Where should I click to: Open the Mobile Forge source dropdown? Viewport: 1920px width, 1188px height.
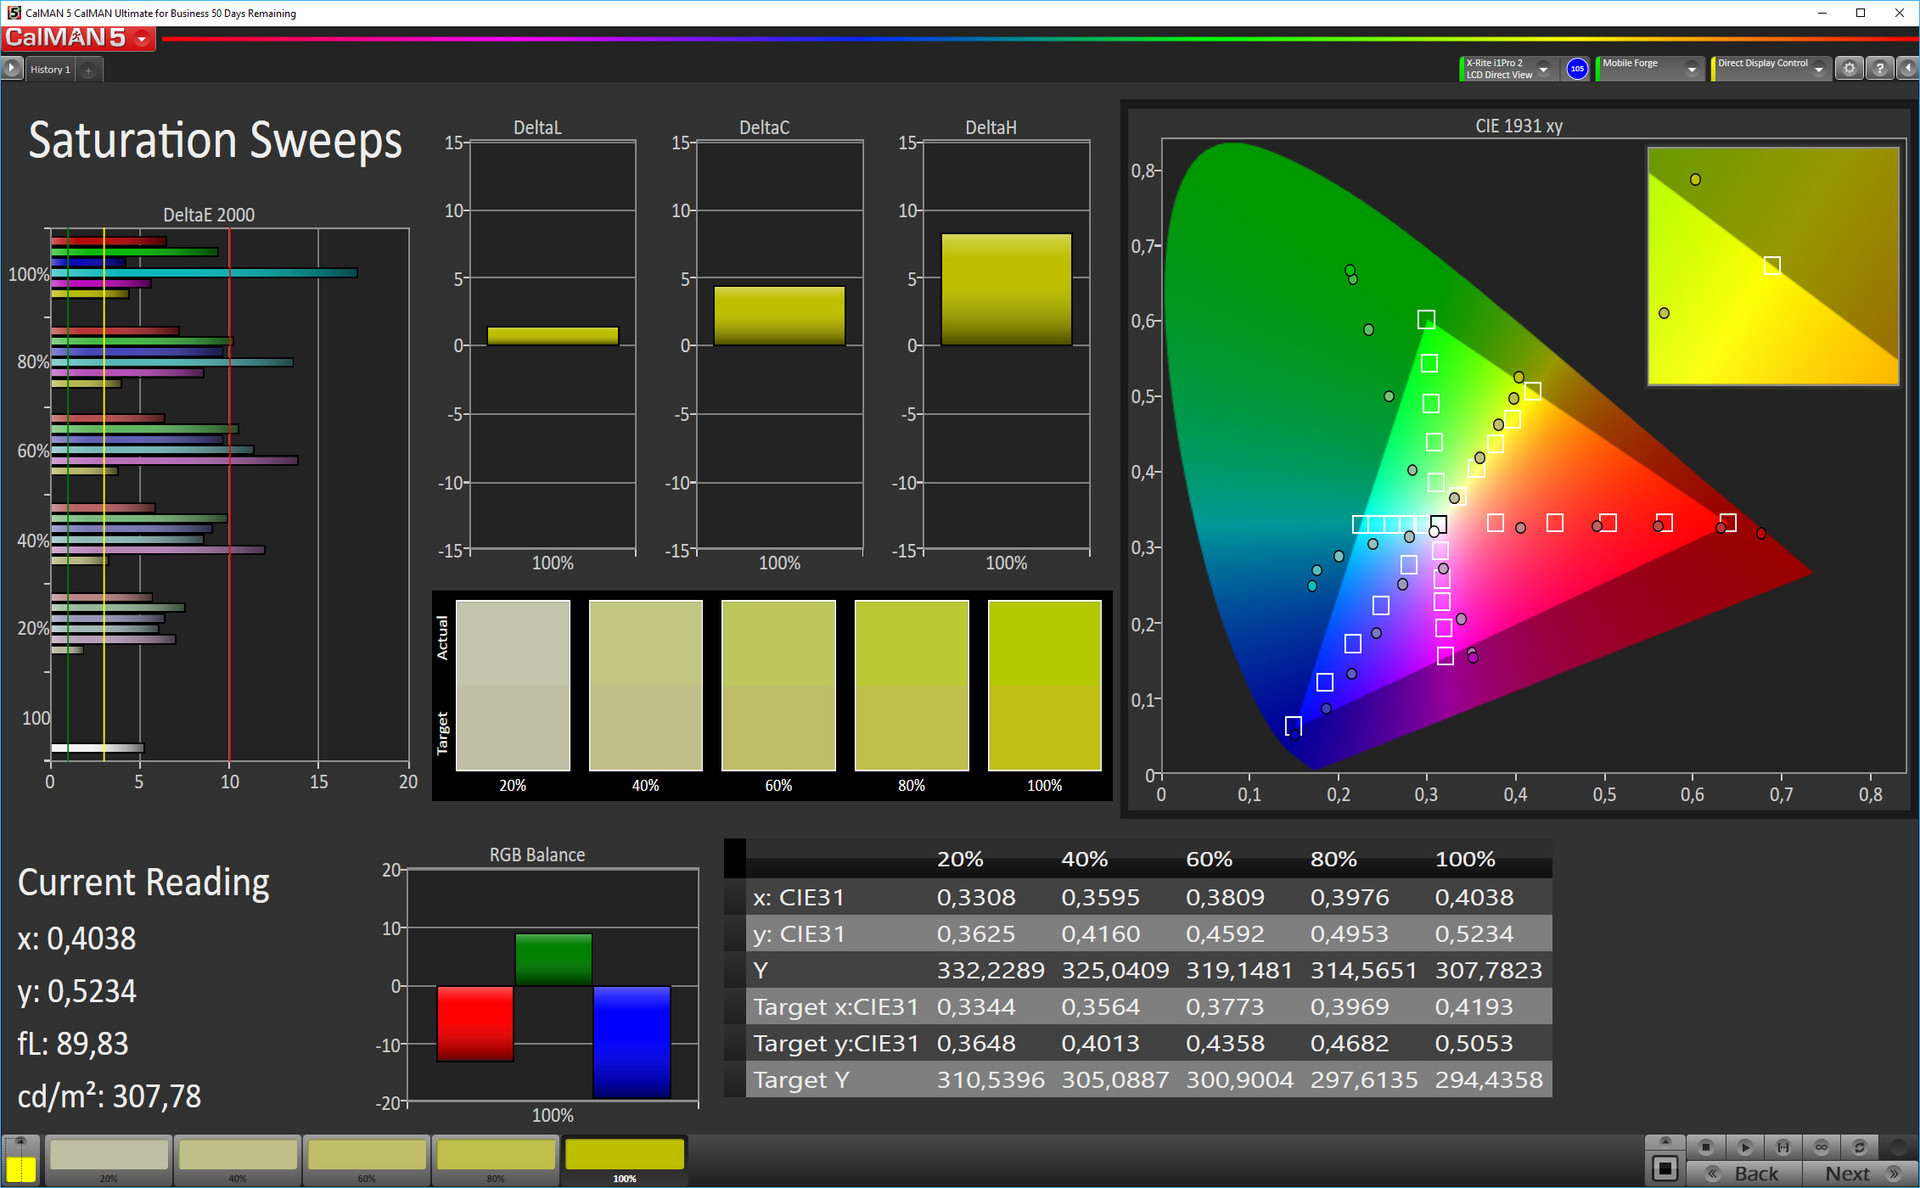(1691, 69)
